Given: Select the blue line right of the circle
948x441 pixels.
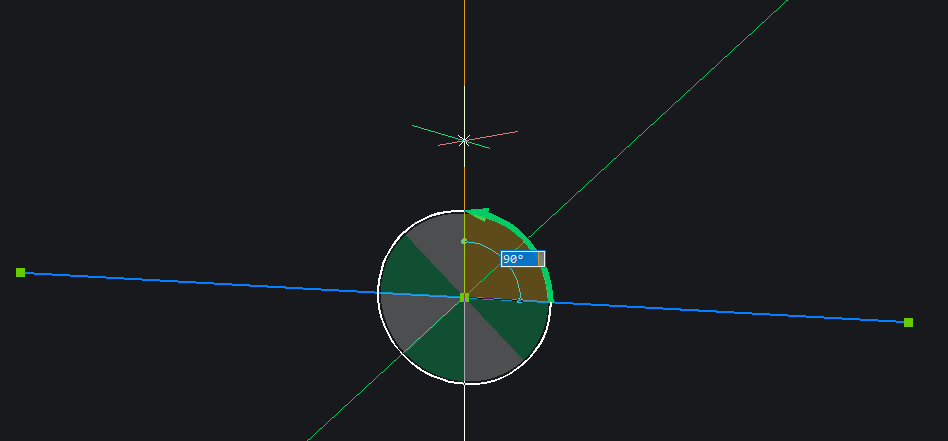Looking at the screenshot, I should pyautogui.click(x=730, y=312).
